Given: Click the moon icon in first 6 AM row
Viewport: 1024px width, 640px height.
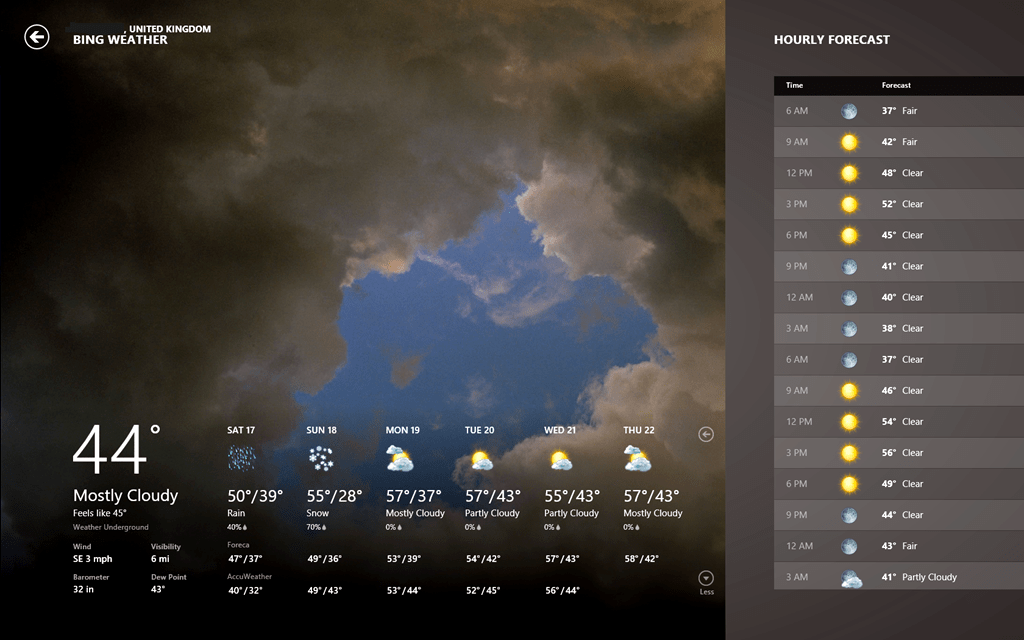Looking at the screenshot, I should tap(849, 111).
